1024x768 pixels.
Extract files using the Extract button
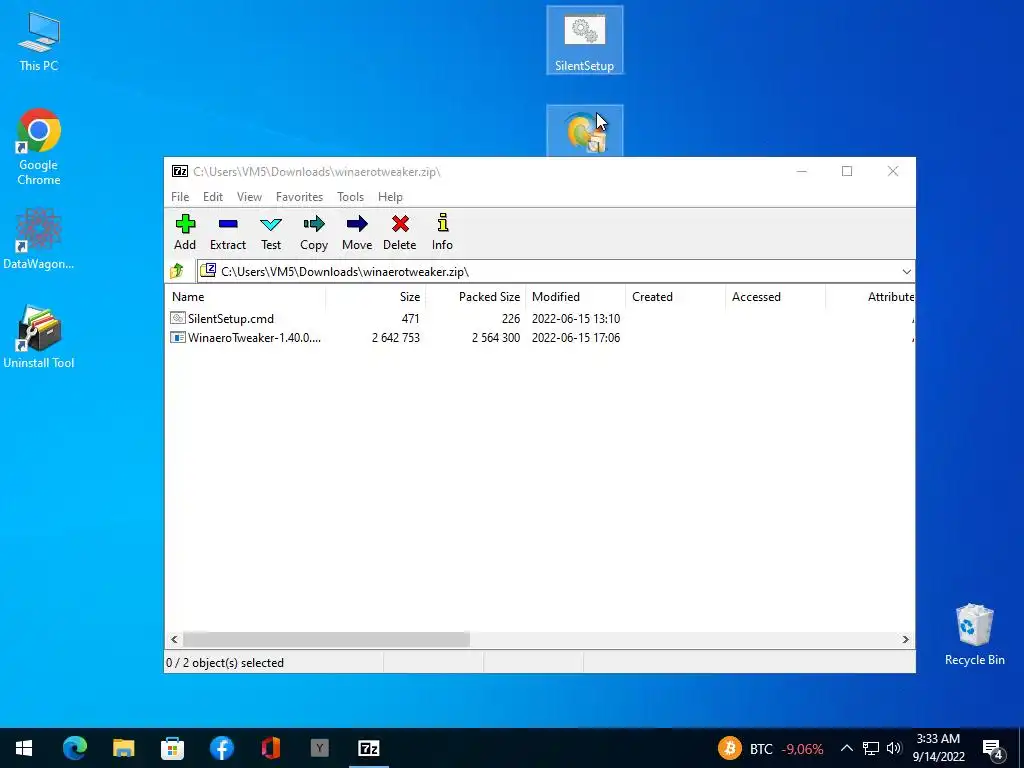228,232
